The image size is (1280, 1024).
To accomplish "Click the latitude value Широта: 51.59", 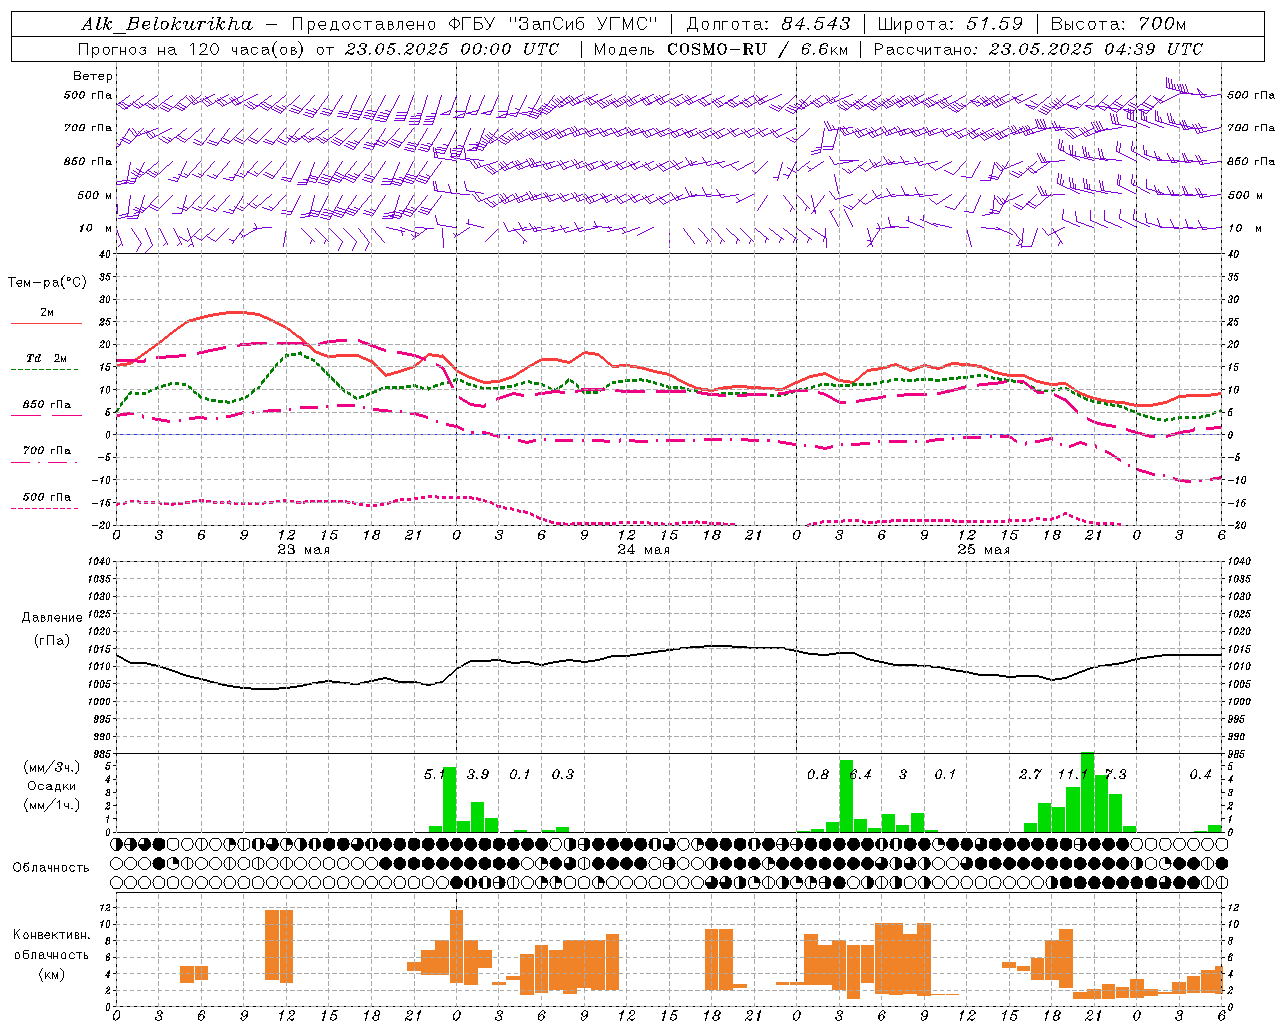I will pos(950,24).
